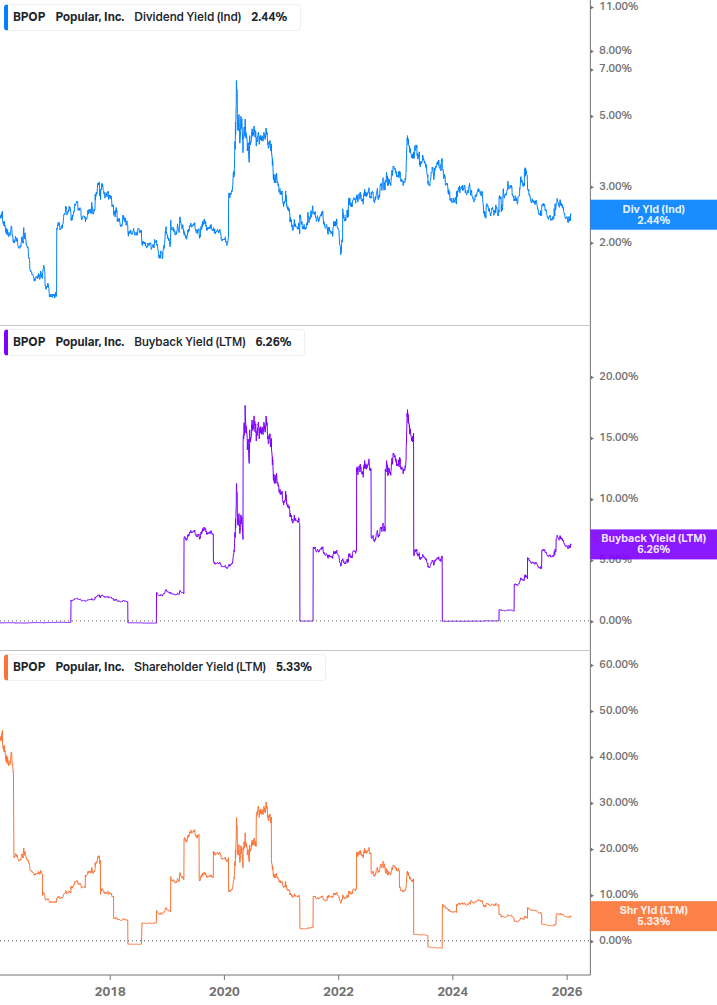The height and width of the screenshot is (1005, 717).
Task: Click the 40.00% shareholder yield axis label
Action: pyautogui.click(x=618, y=756)
